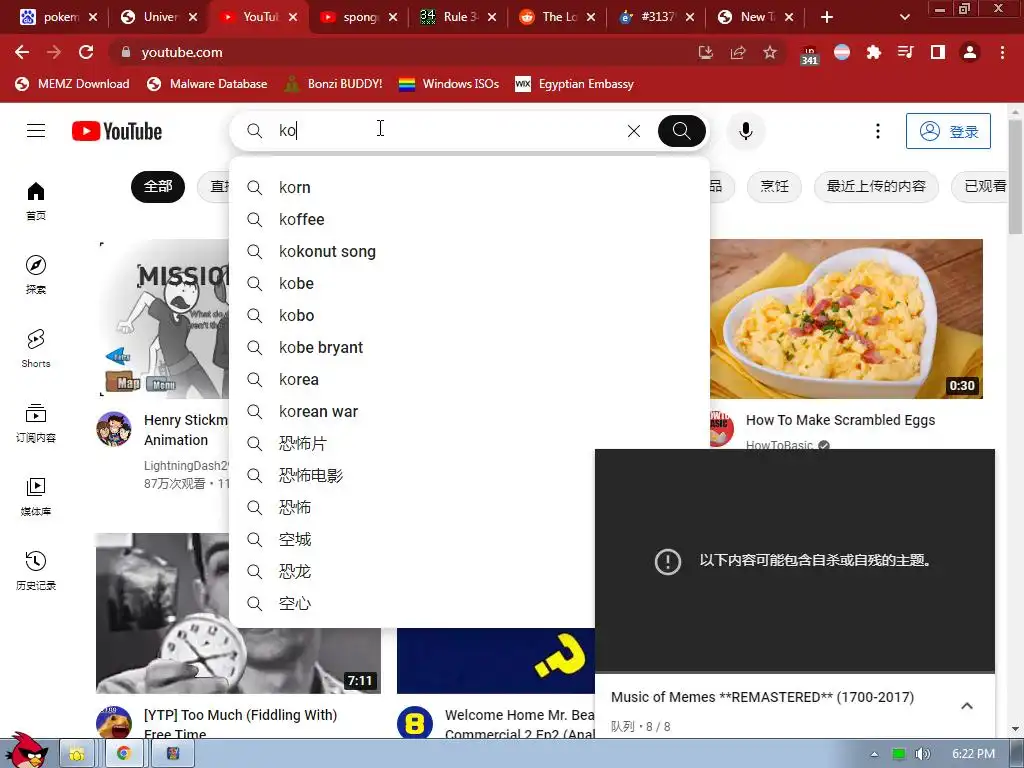Open the media control playlist icon
Viewport: 1024px width, 768px height.
pos(905,52)
